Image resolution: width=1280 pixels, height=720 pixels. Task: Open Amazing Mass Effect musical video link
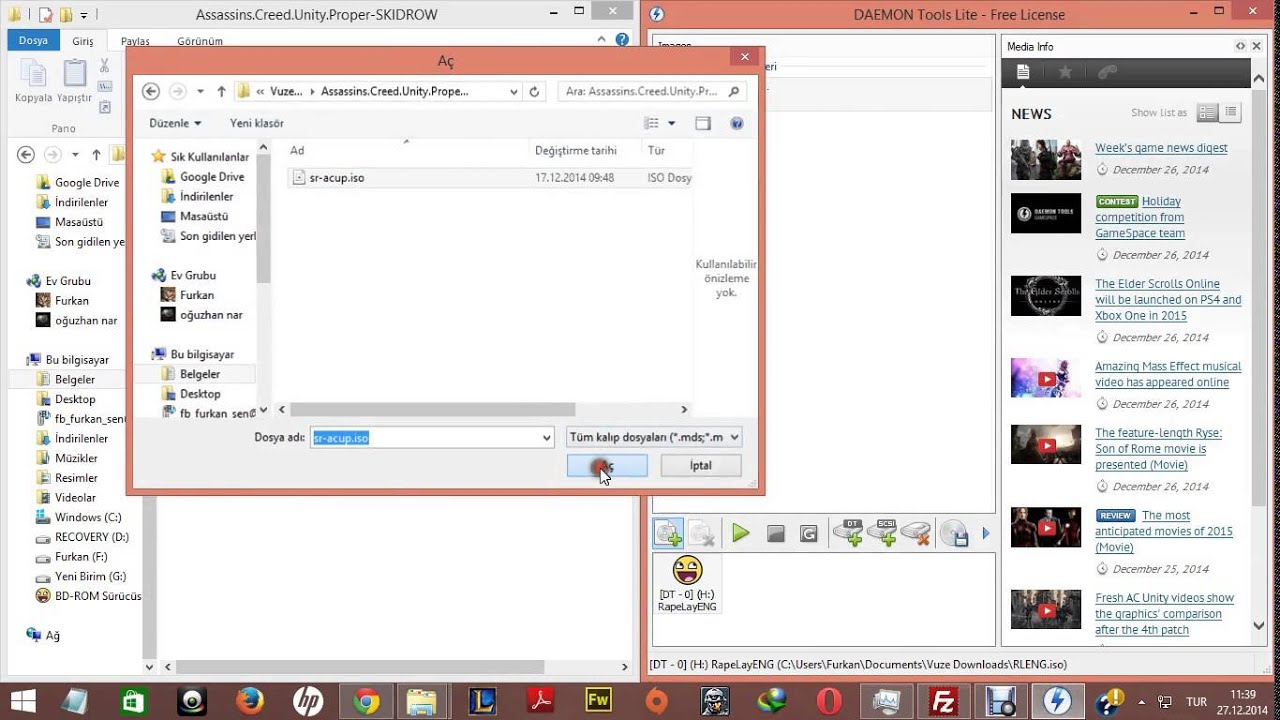click(1168, 374)
